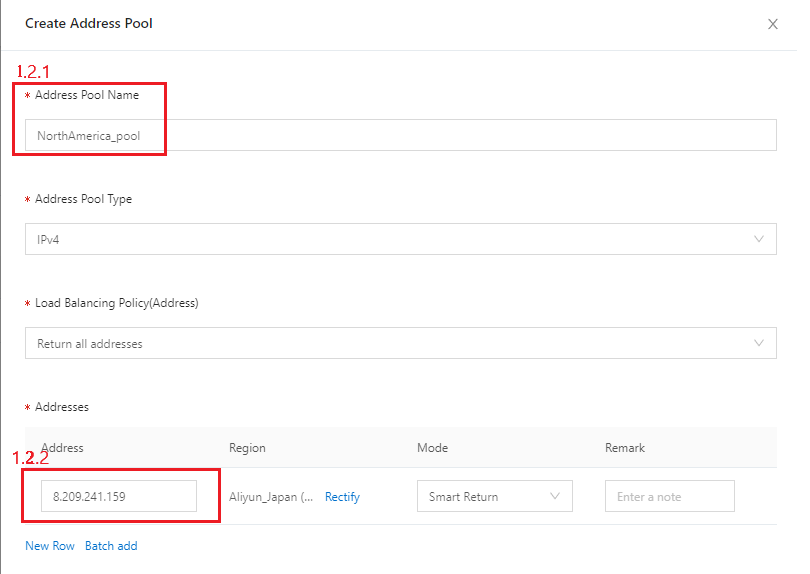The height and width of the screenshot is (574, 810).
Task: Click chevron arrow of Address Pool Type
Action: (760, 239)
